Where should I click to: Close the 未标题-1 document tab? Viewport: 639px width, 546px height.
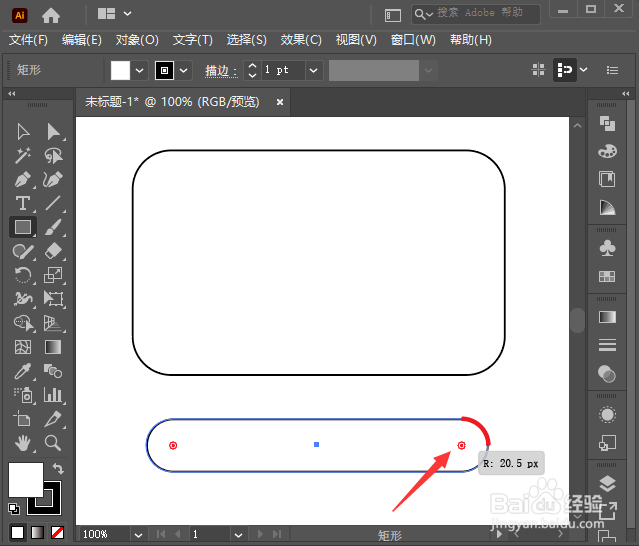pyautogui.click(x=280, y=102)
